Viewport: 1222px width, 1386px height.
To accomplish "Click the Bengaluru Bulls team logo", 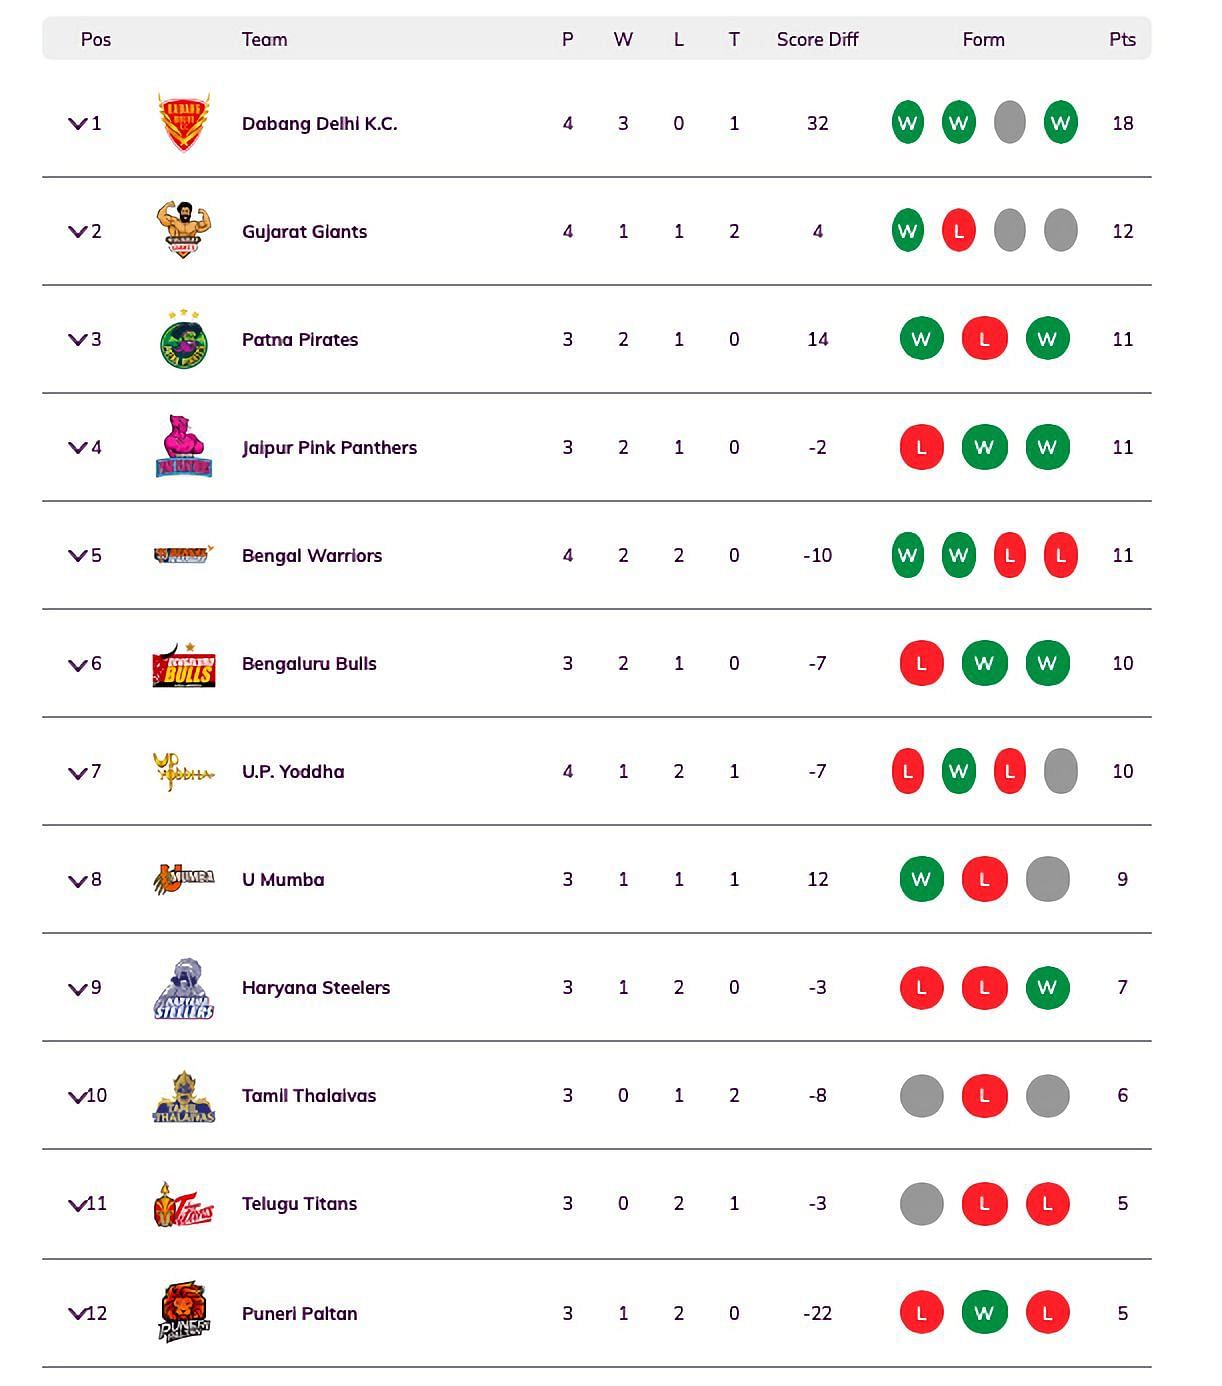I will coord(184,665).
